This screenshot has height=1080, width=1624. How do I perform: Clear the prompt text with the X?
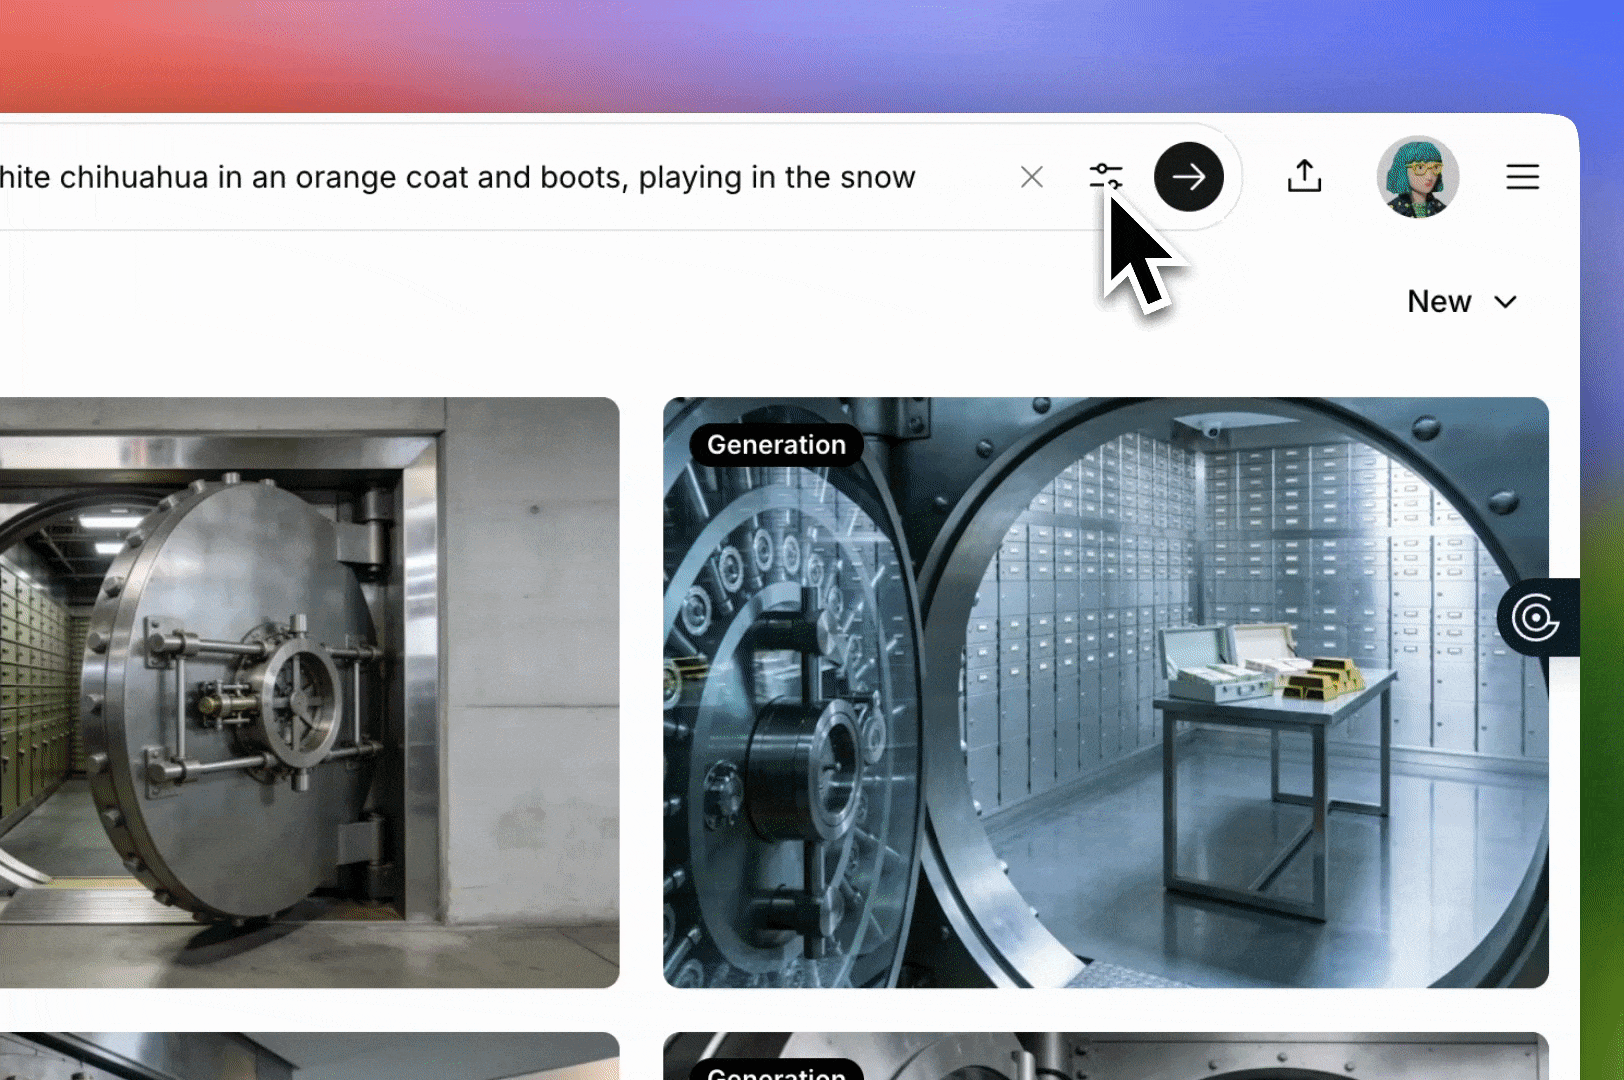pos(1031,177)
